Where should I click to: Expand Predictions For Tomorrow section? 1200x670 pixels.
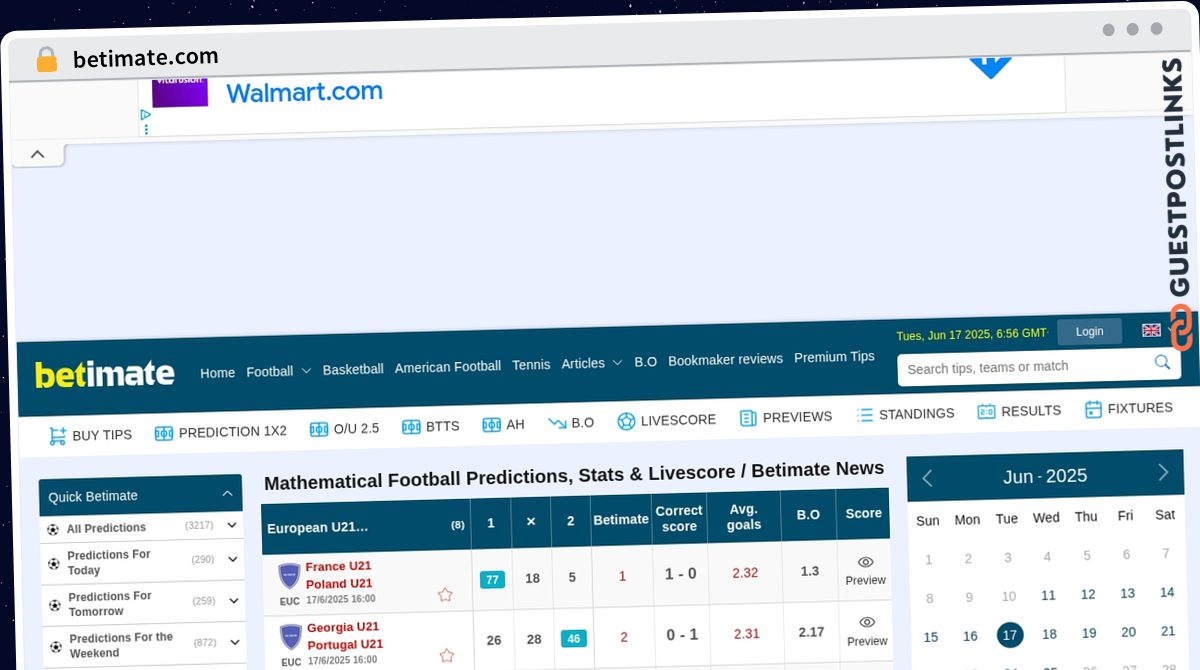pos(232,600)
